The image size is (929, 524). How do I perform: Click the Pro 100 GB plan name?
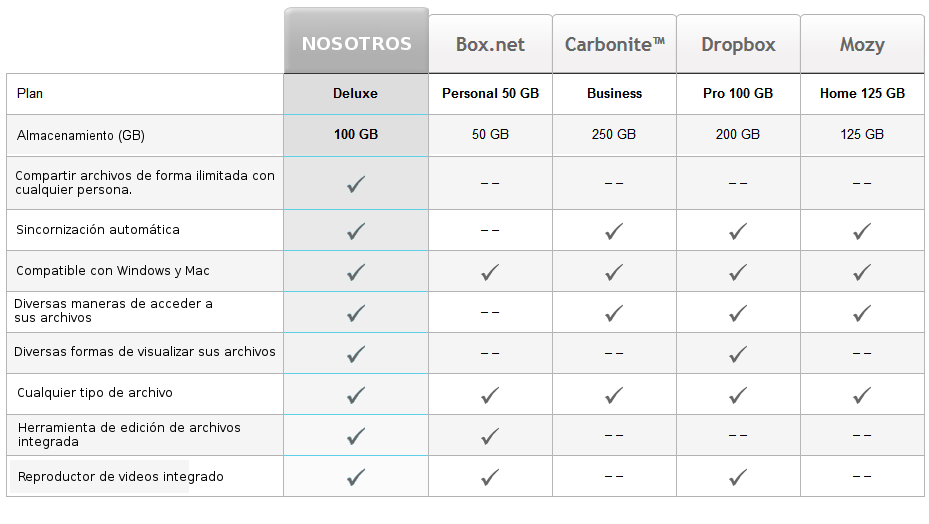tap(738, 94)
